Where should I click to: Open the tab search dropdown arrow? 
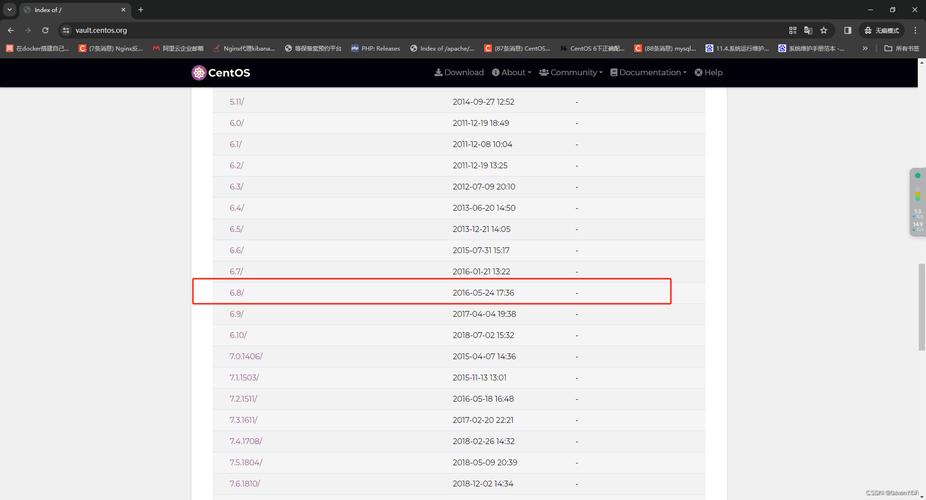click(9, 9)
